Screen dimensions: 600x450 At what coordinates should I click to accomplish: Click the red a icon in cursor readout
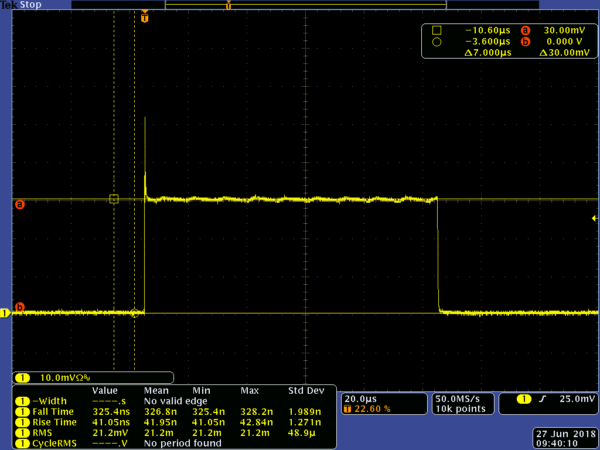pos(525,31)
